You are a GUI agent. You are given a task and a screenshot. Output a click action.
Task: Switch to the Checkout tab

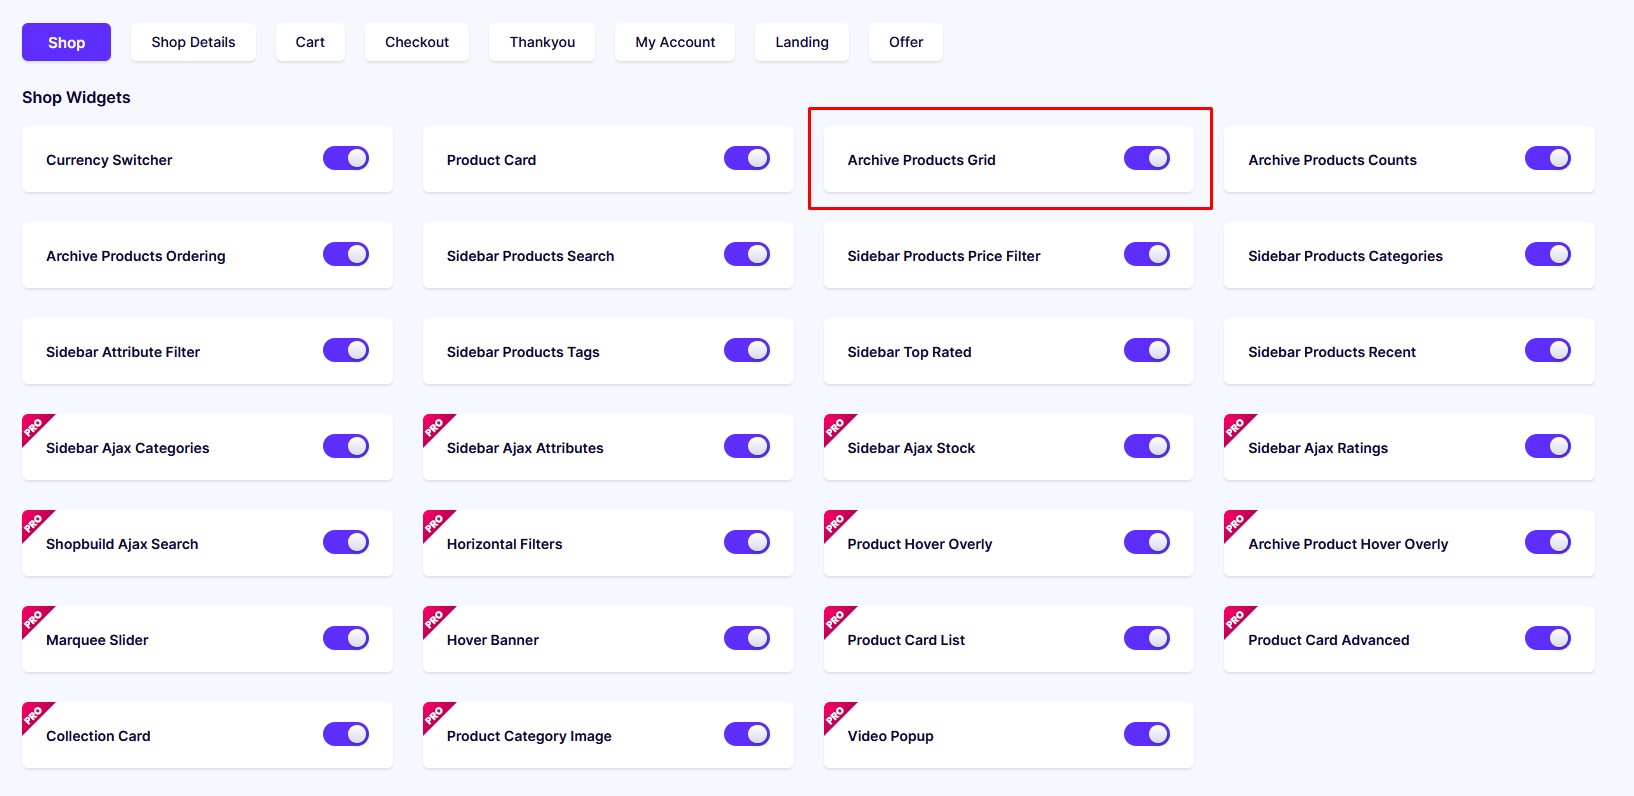(417, 42)
